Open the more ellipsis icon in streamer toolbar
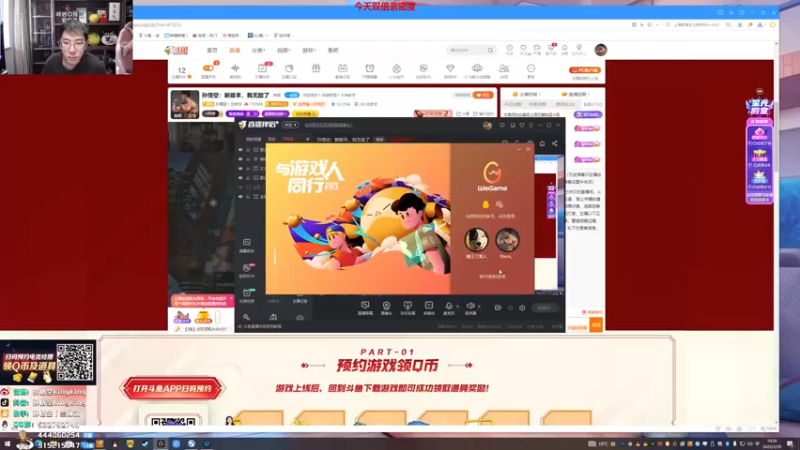Image resolution: width=800 pixels, height=450 pixels. coord(531,68)
